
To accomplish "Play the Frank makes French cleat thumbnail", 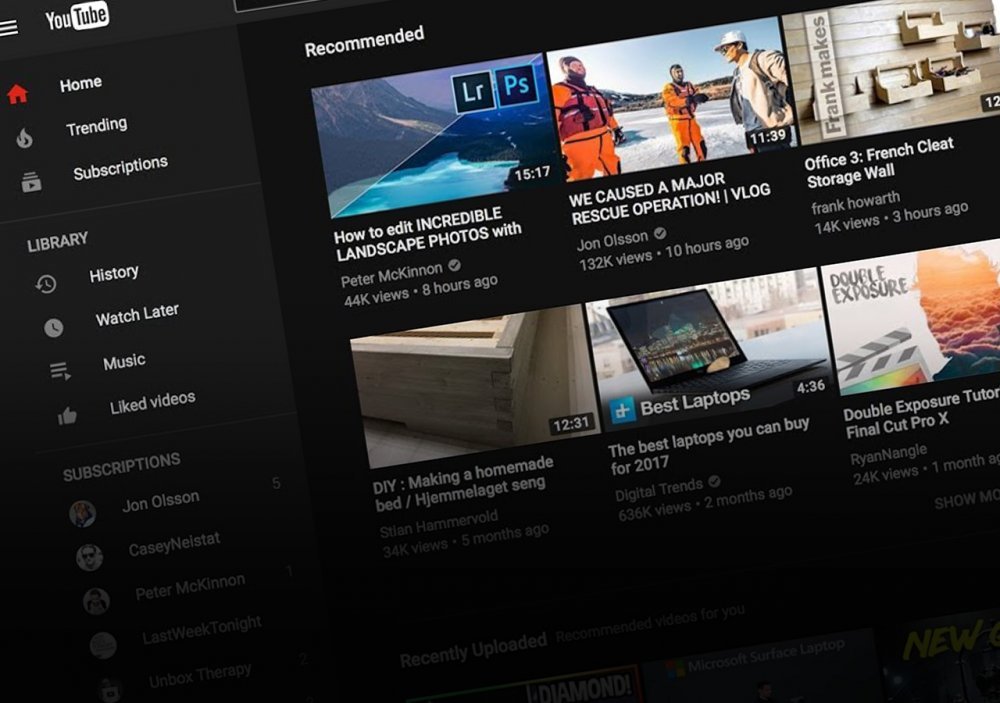I will coord(893,71).
